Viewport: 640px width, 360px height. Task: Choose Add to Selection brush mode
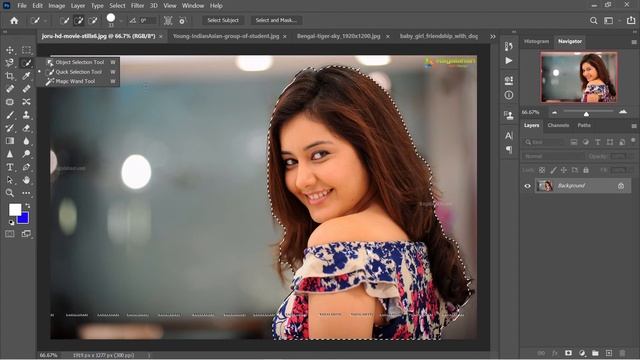coord(79,20)
